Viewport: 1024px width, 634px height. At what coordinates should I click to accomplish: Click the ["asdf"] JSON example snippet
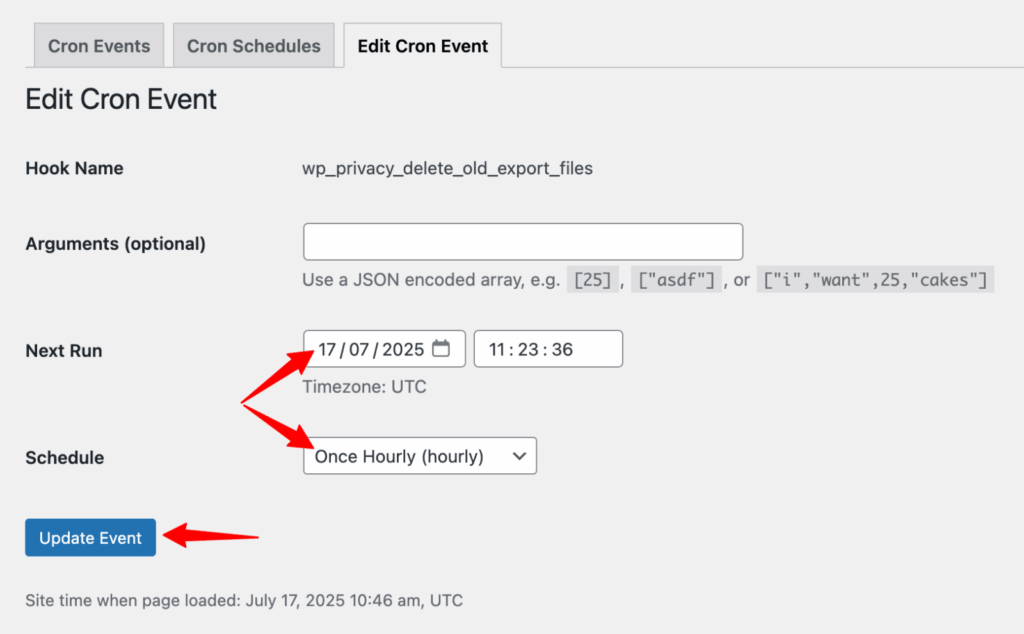coord(676,279)
